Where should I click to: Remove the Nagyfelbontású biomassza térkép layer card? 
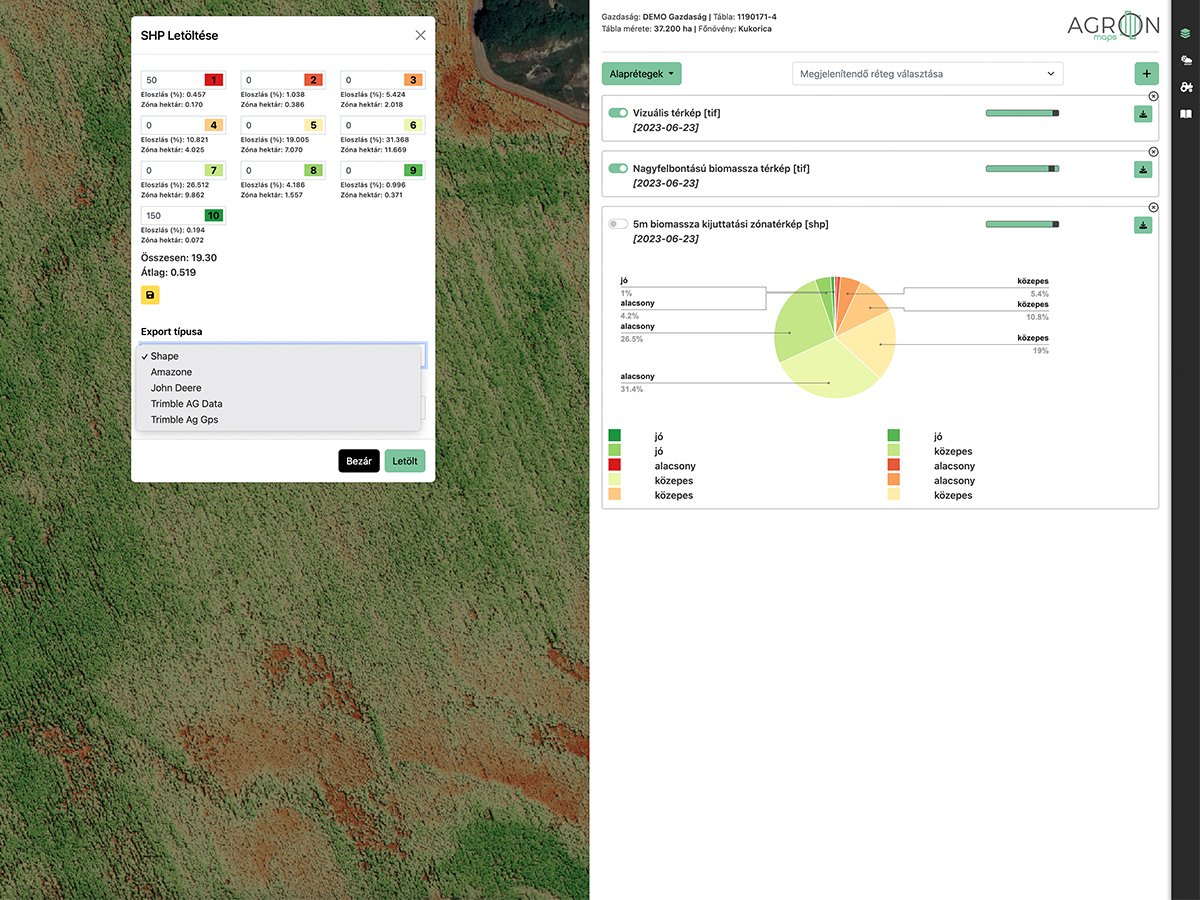pyautogui.click(x=1153, y=152)
